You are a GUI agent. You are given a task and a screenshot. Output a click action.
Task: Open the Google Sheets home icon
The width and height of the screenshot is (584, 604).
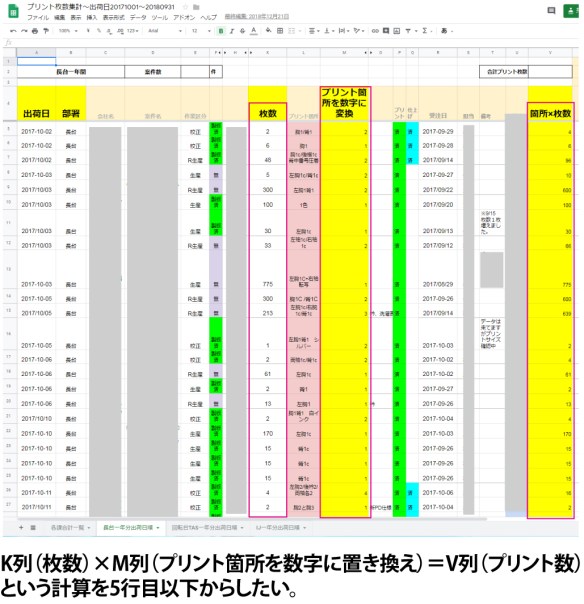tap(13, 11)
